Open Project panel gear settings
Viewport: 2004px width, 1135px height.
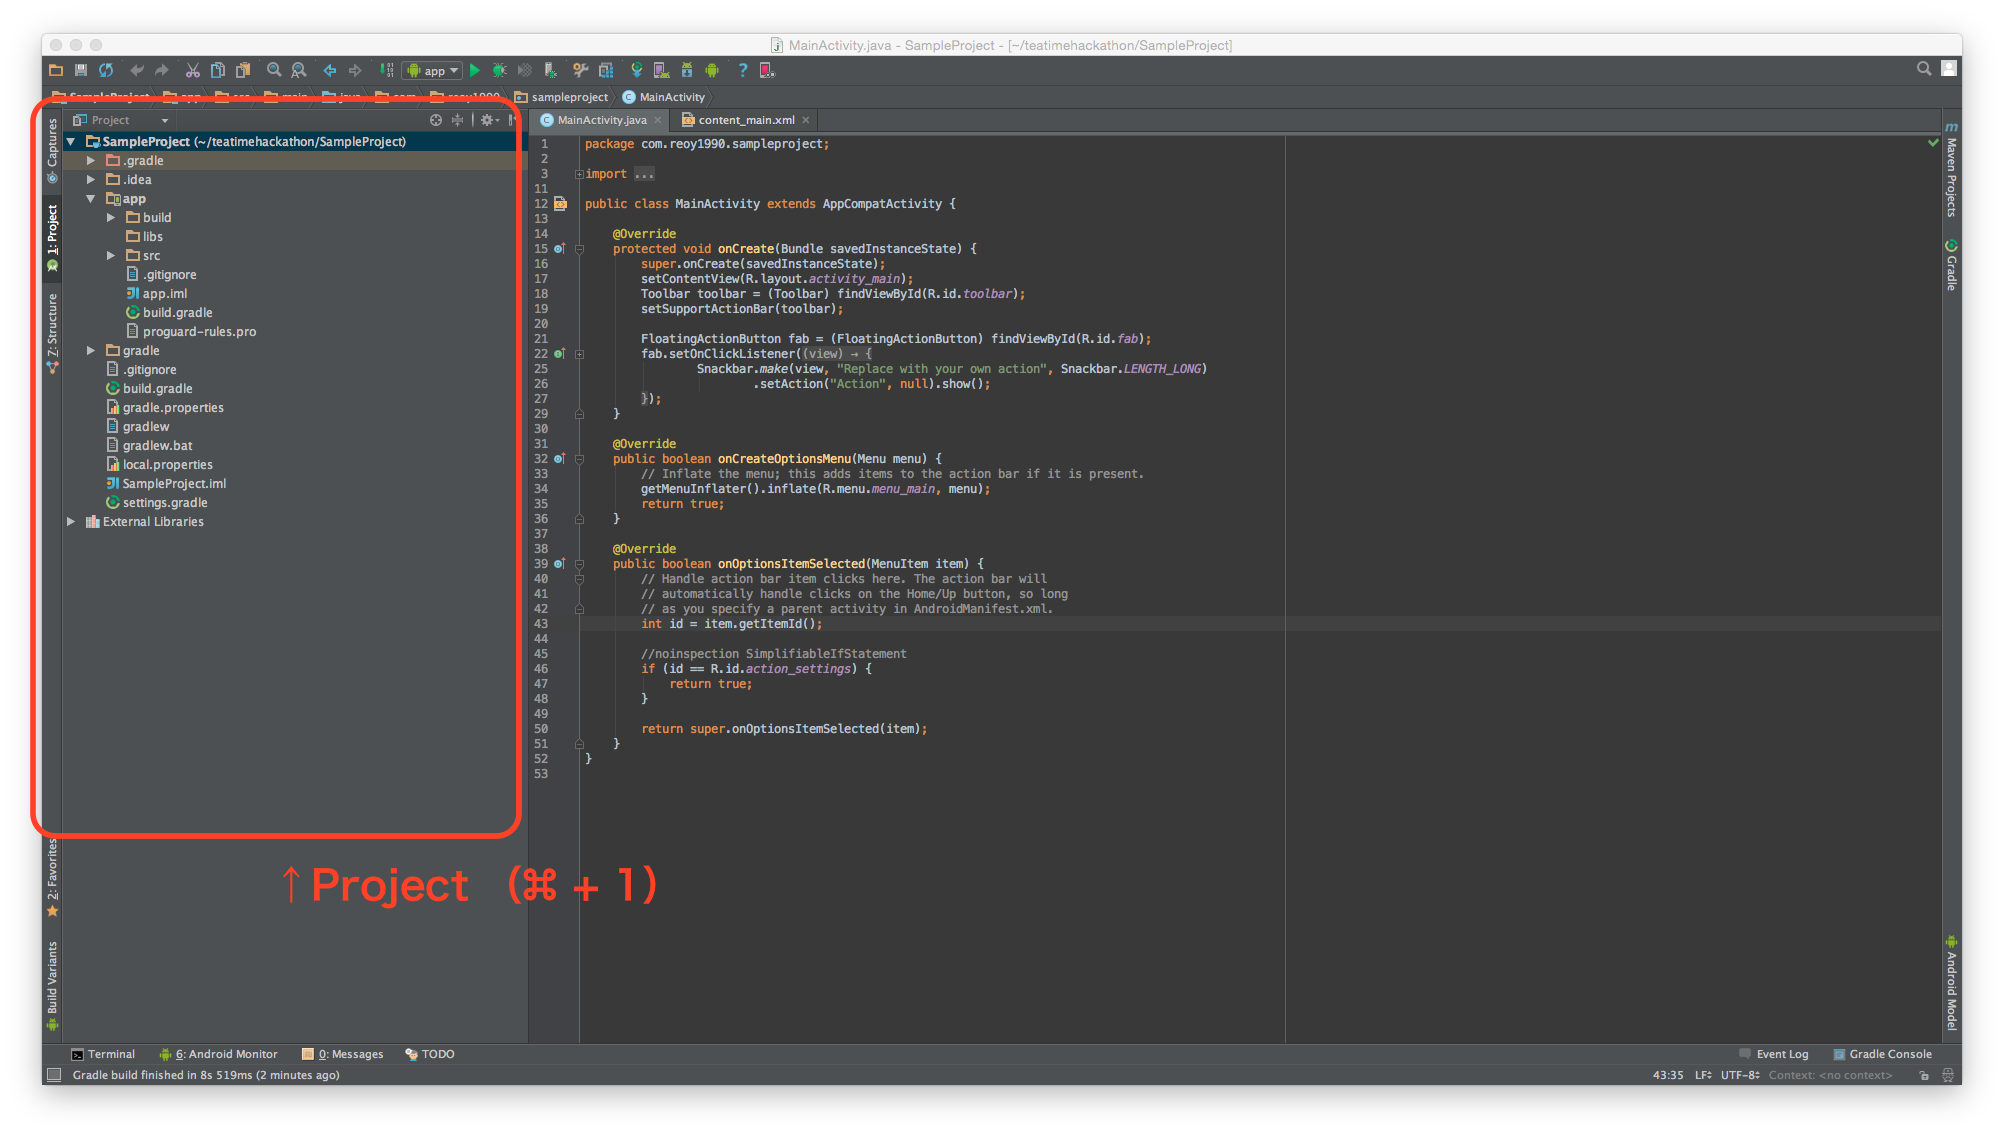pos(487,120)
